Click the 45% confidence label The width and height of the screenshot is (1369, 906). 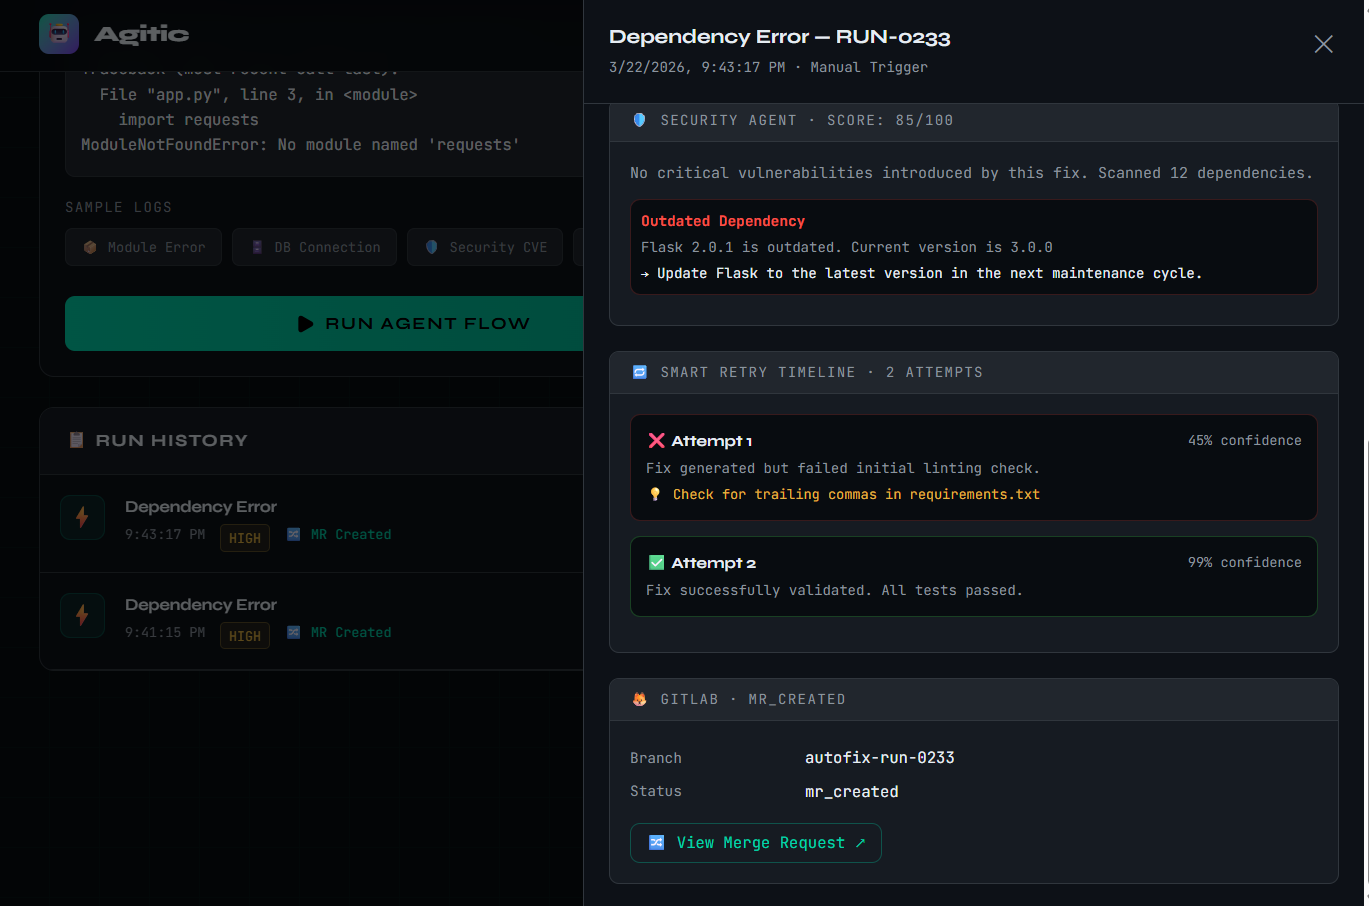coord(1245,440)
